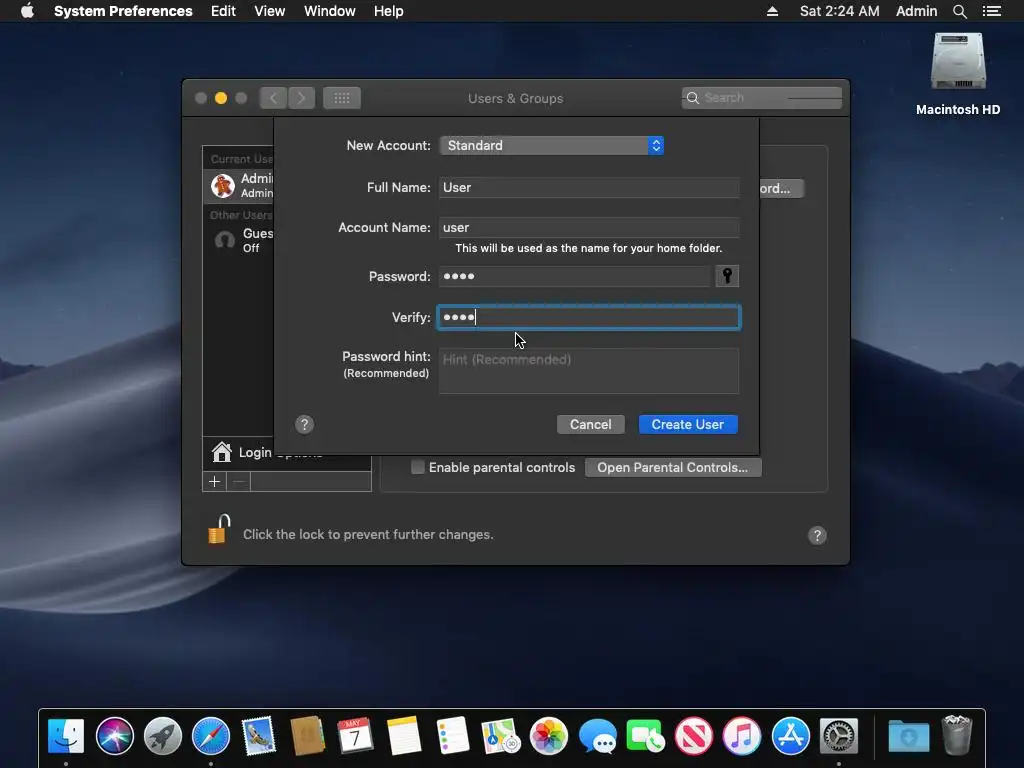Open the Password Assistant key icon

coord(727,276)
